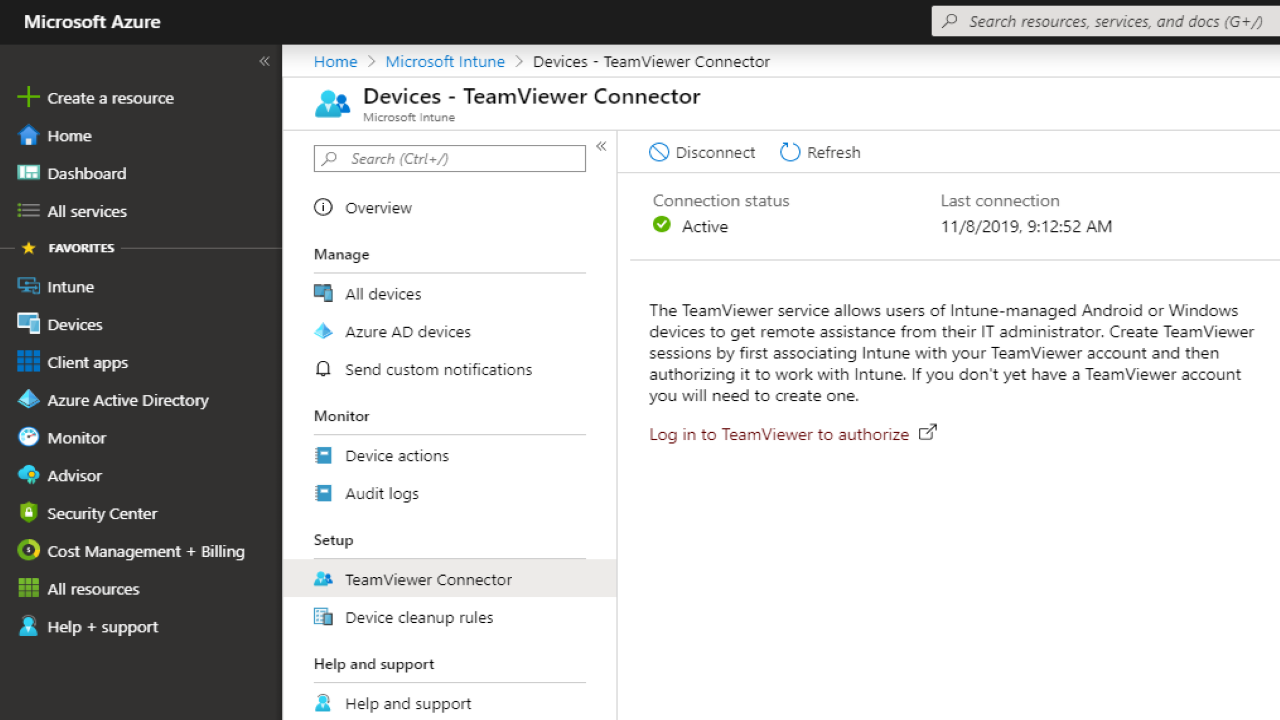Viewport: 1280px width, 720px height.
Task: Click the Device actions log icon
Action: [x=323, y=455]
